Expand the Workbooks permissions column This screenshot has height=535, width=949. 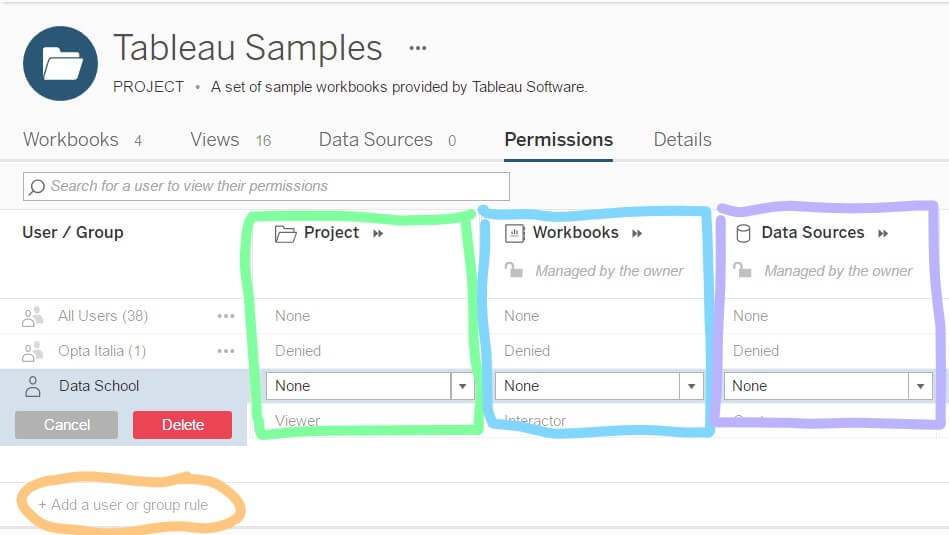pos(637,233)
